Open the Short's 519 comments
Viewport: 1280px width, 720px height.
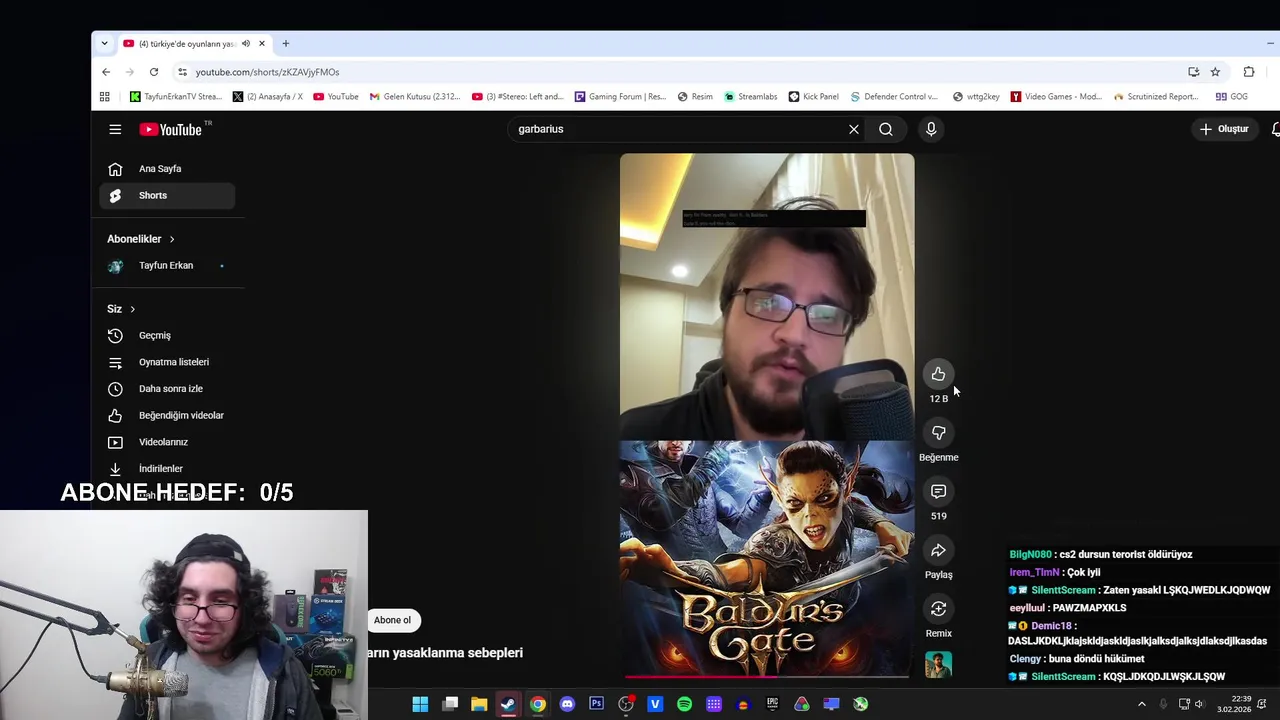pos(938,491)
